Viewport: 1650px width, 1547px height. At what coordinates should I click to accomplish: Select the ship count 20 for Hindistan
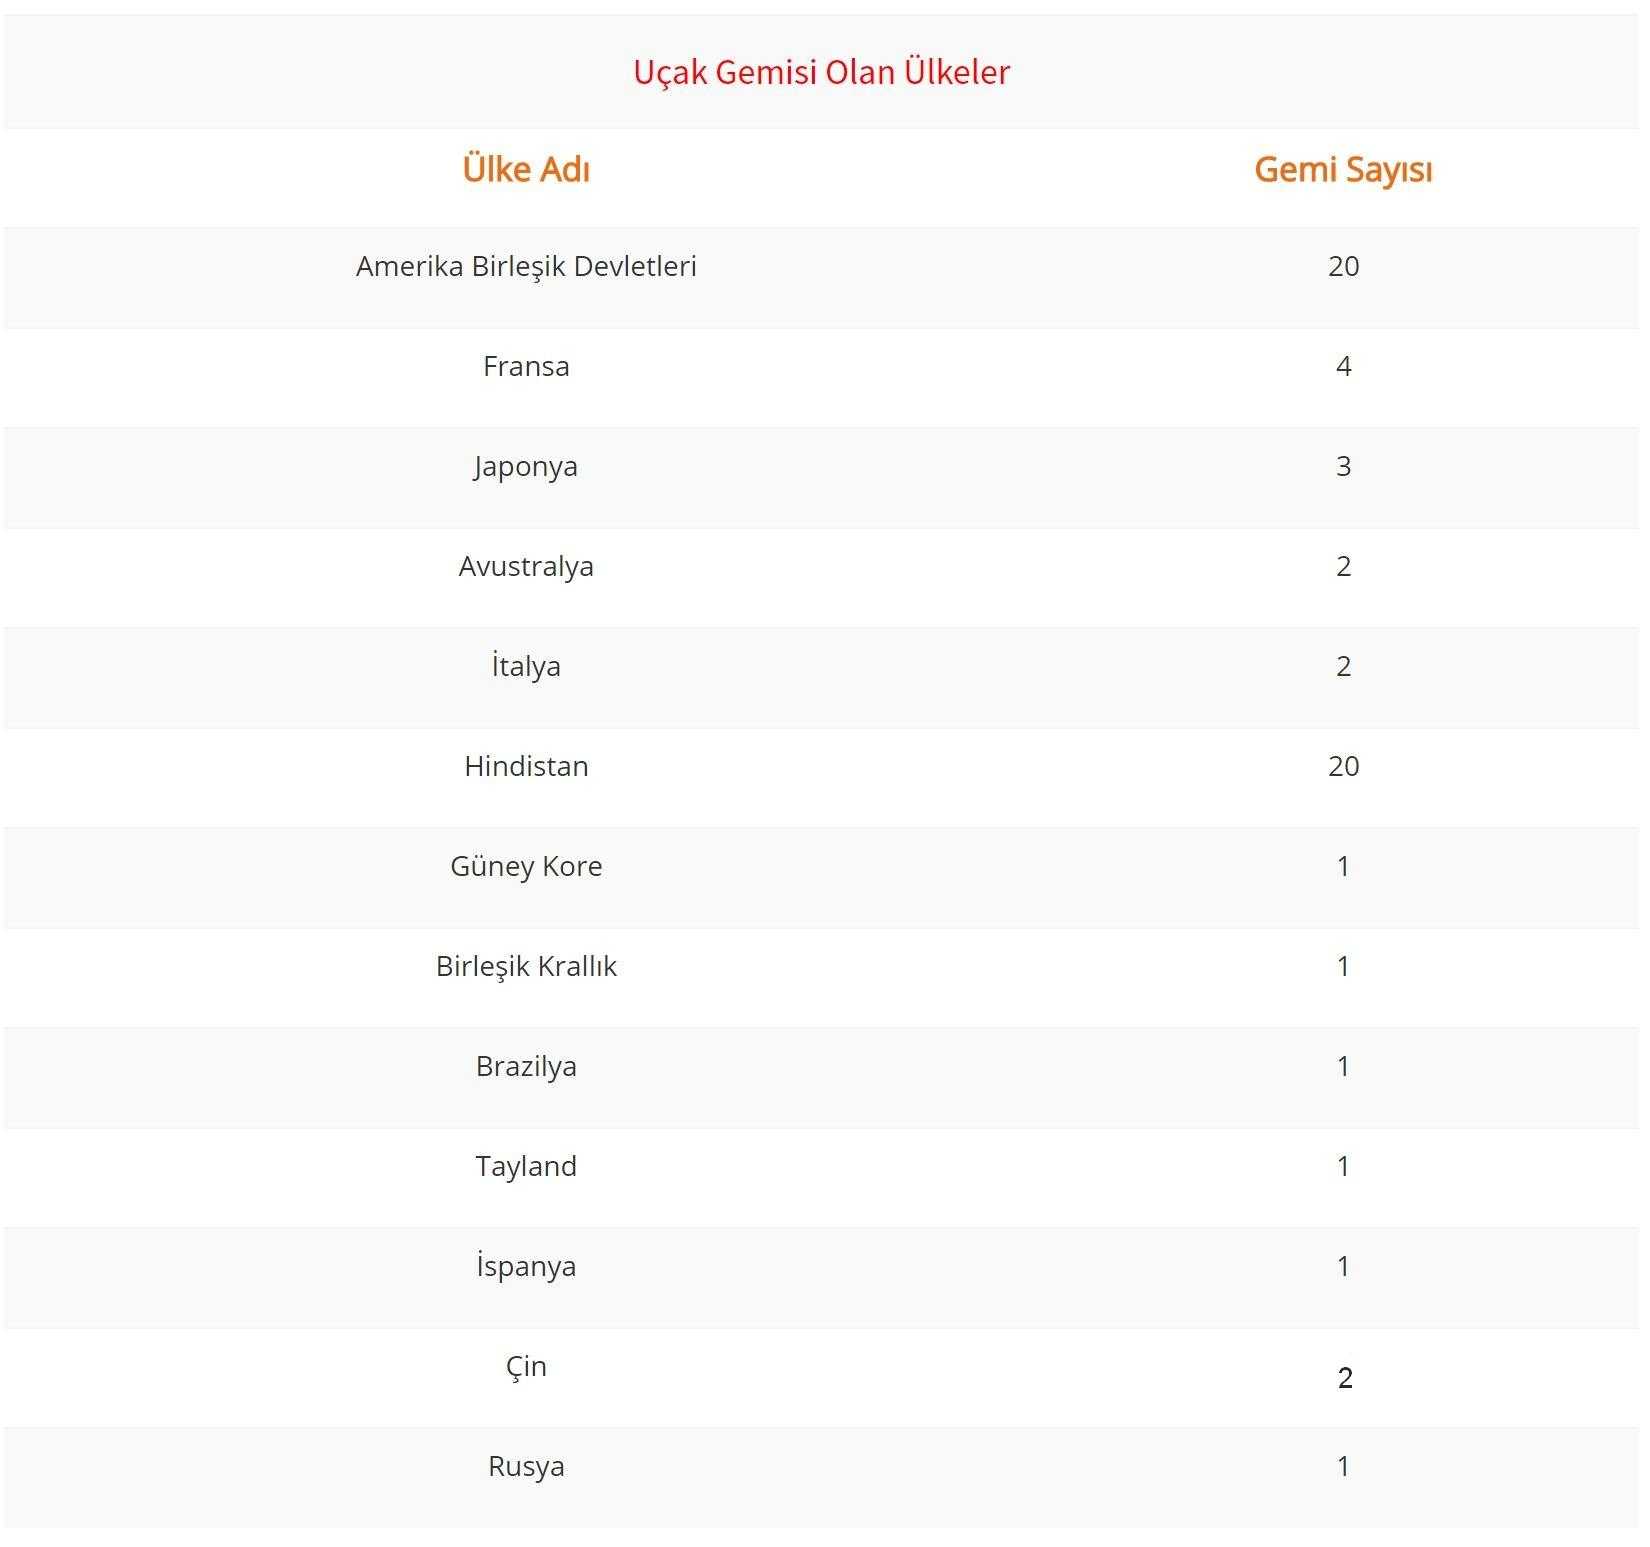pos(1343,766)
